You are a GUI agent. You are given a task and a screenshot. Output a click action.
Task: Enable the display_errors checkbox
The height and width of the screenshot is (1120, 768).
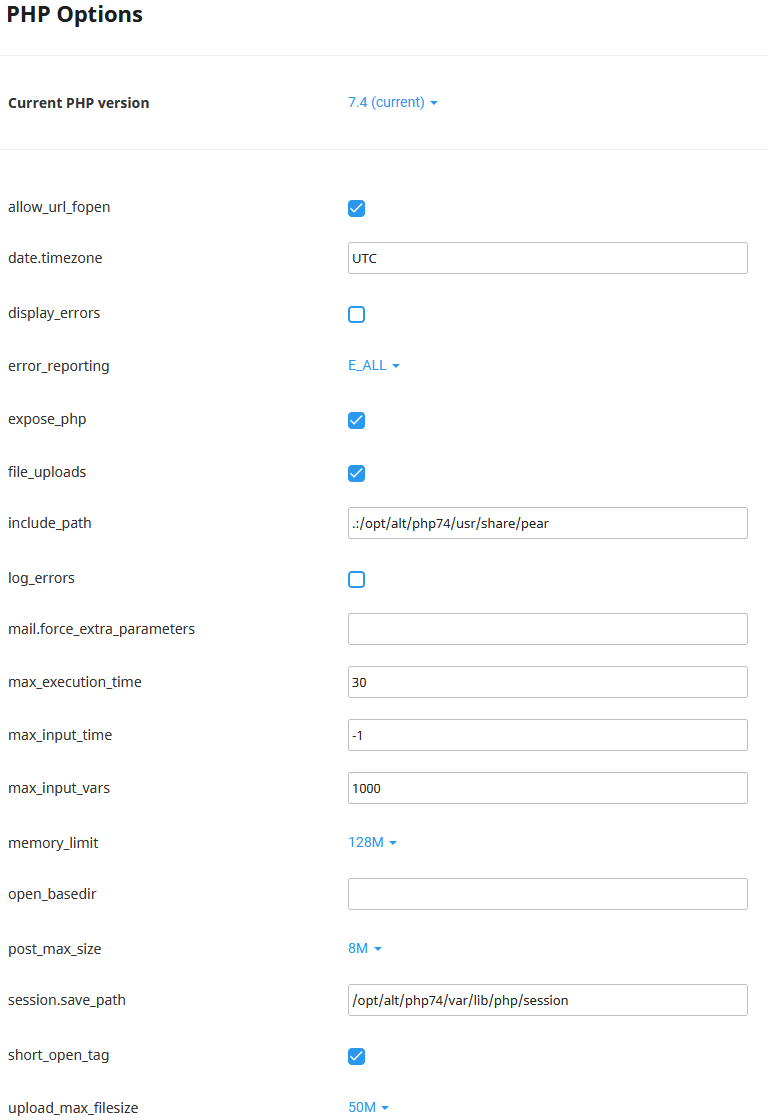tap(356, 314)
